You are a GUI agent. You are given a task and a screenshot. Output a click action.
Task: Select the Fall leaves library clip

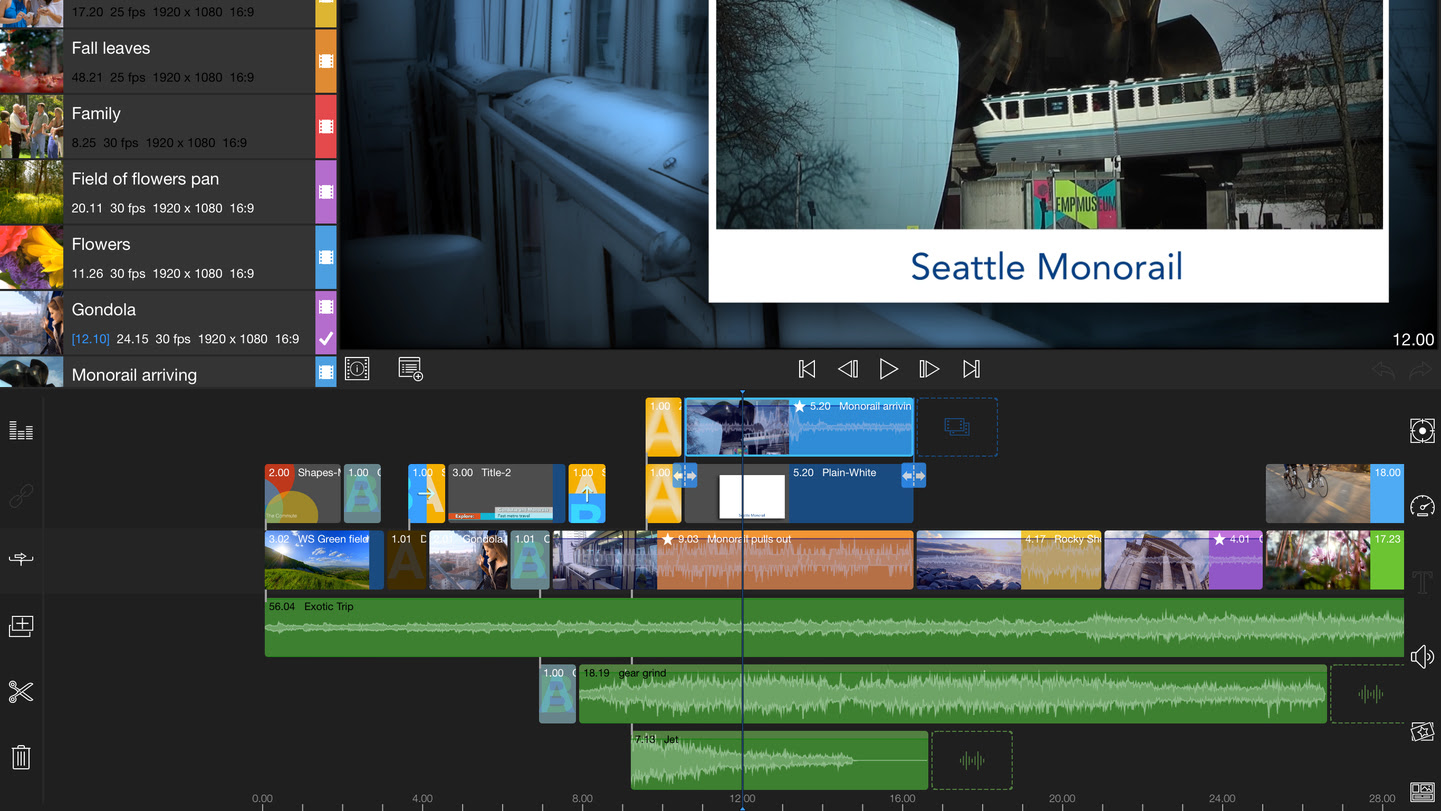pyautogui.click(x=168, y=61)
